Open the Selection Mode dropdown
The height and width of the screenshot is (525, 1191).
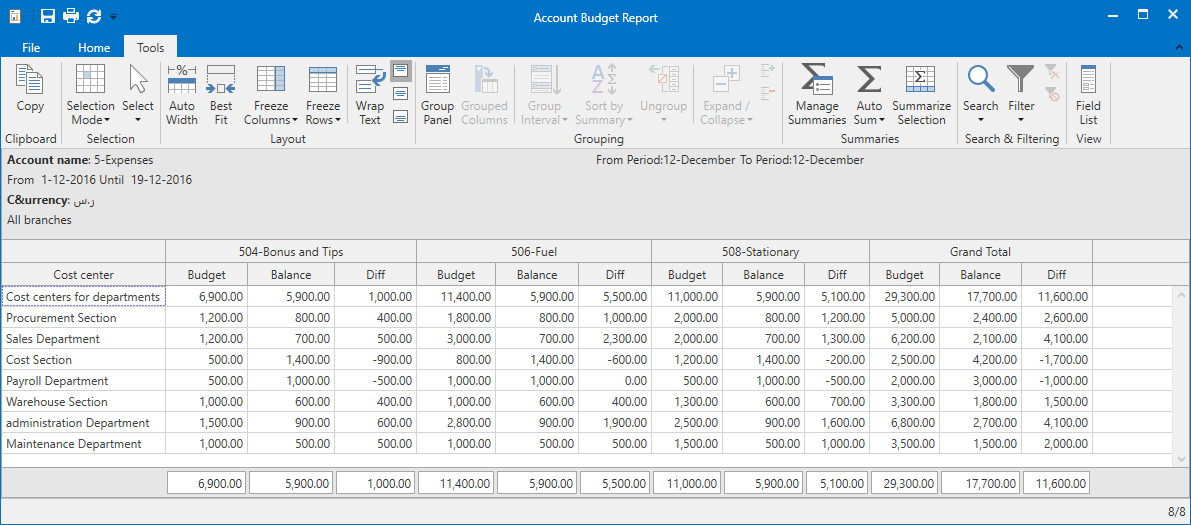90,95
